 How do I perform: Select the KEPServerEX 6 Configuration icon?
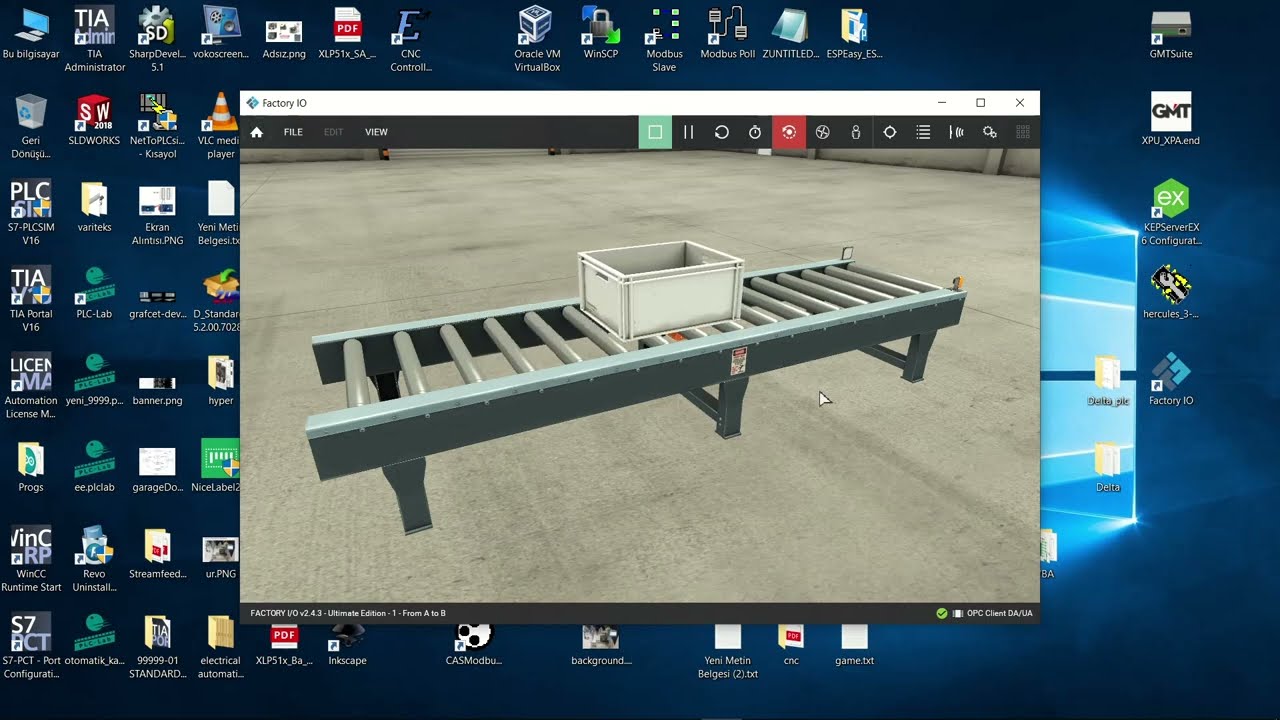coord(1171,213)
